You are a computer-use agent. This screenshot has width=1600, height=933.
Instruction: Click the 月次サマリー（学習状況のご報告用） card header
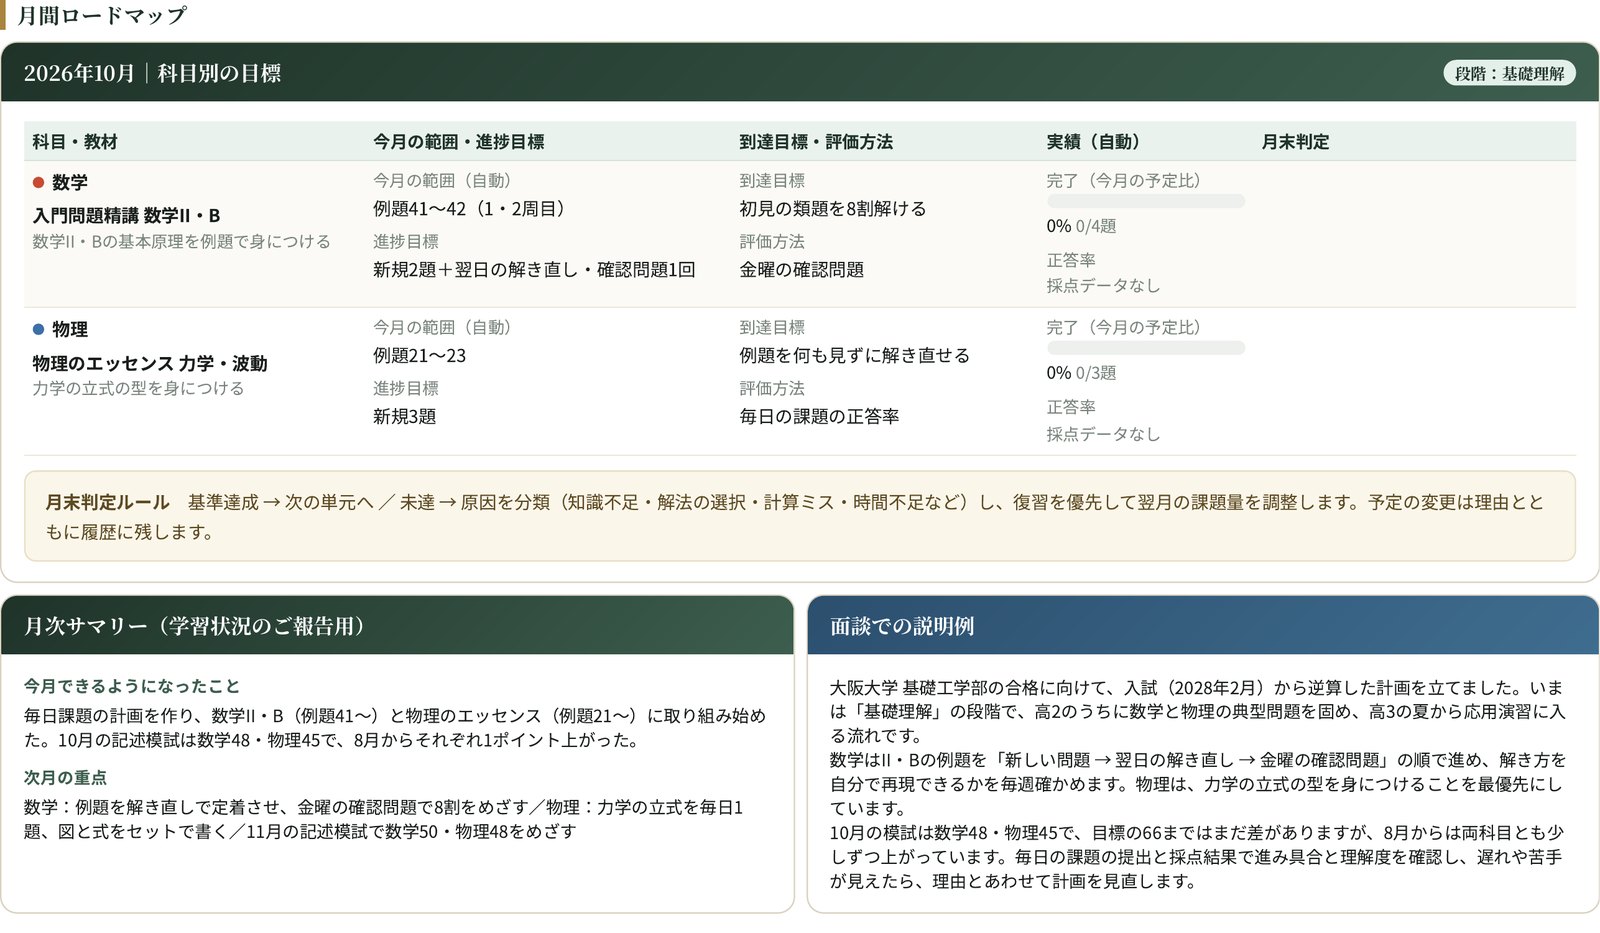tap(397, 626)
